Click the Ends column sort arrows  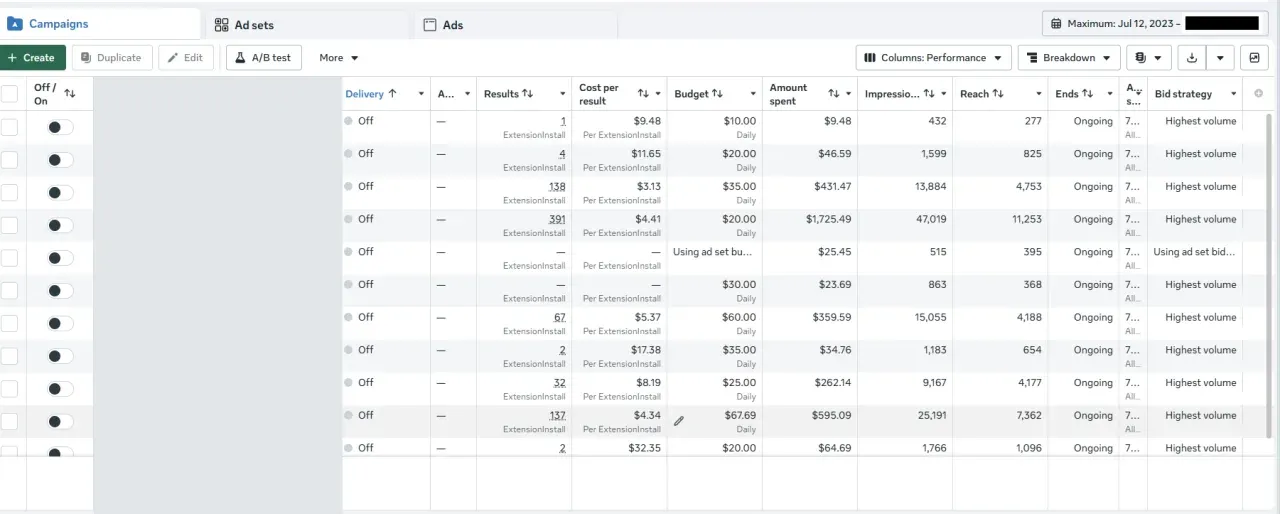point(1087,94)
